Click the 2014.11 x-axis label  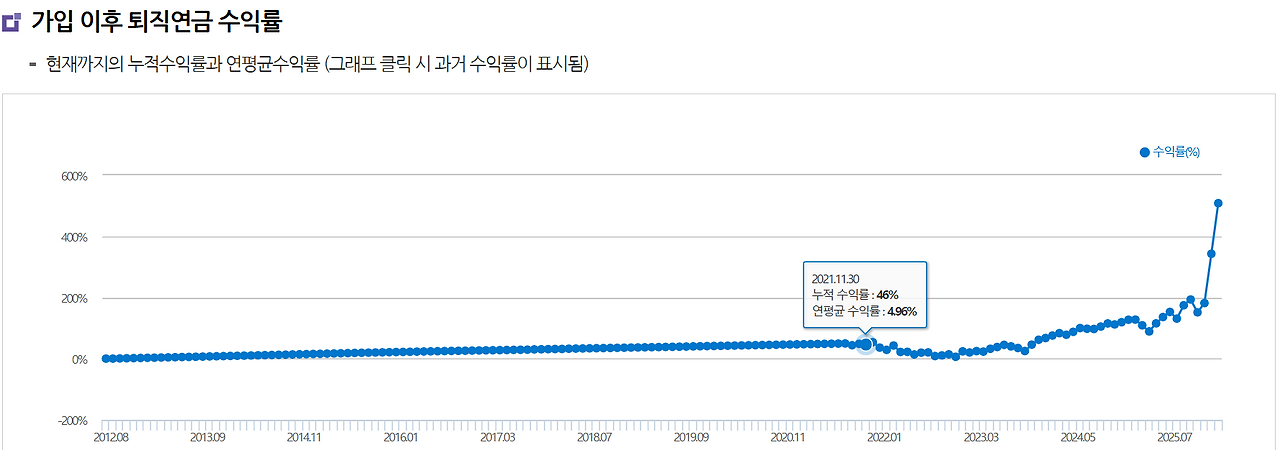(x=305, y=437)
